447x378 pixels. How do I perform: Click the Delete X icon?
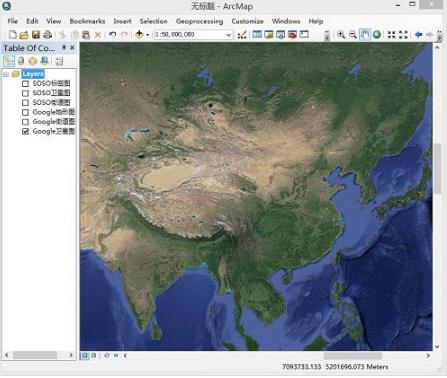pos(98,34)
